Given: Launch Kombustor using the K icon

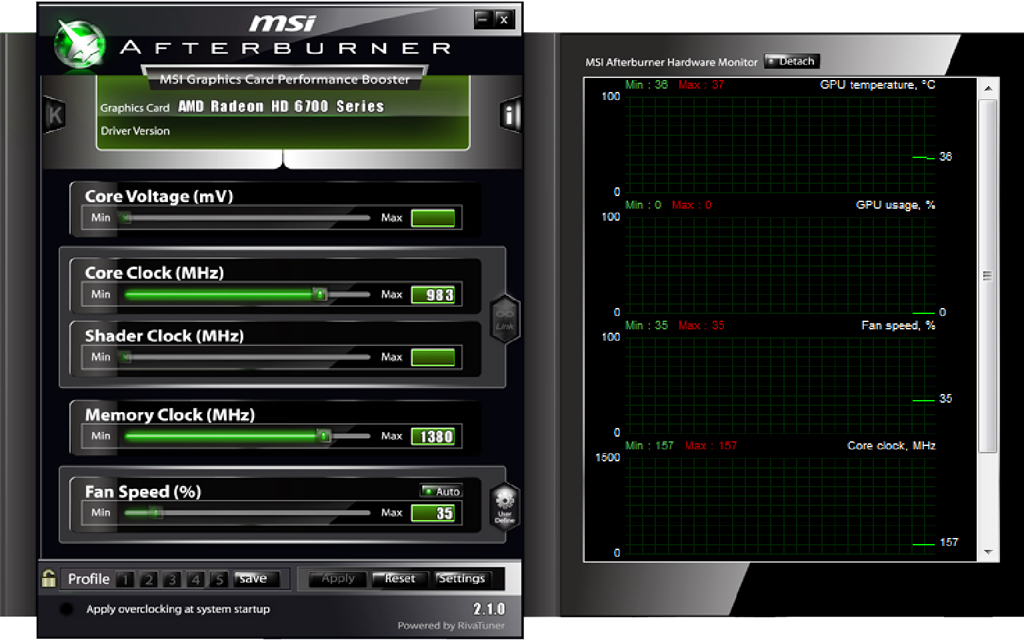Looking at the screenshot, I should [x=53, y=113].
